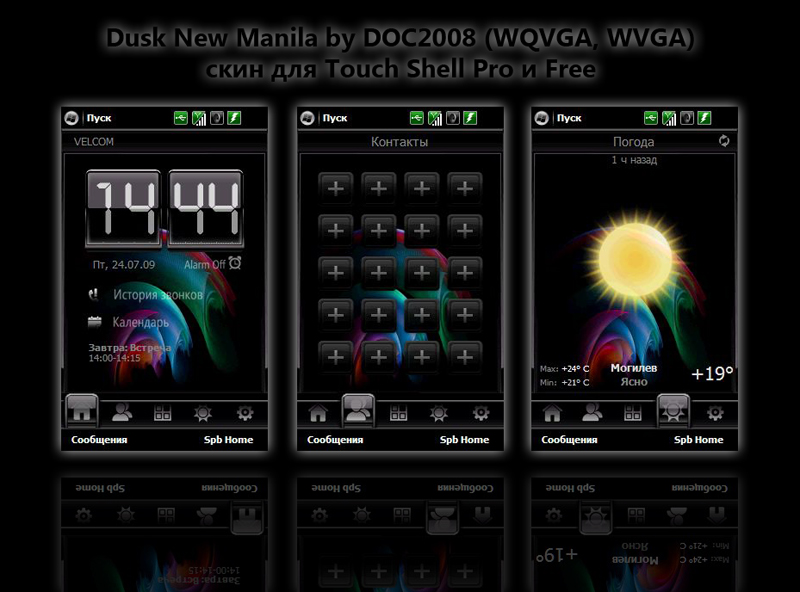800x592 pixels.
Task: Tap the hour tile showing 14
Action: (124, 209)
